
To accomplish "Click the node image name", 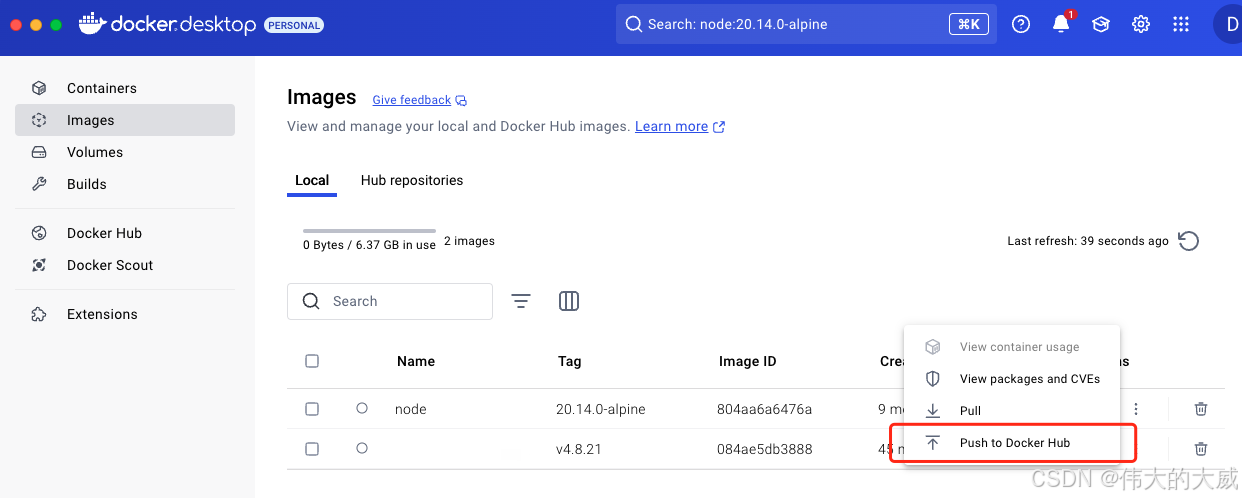I will [x=411, y=409].
